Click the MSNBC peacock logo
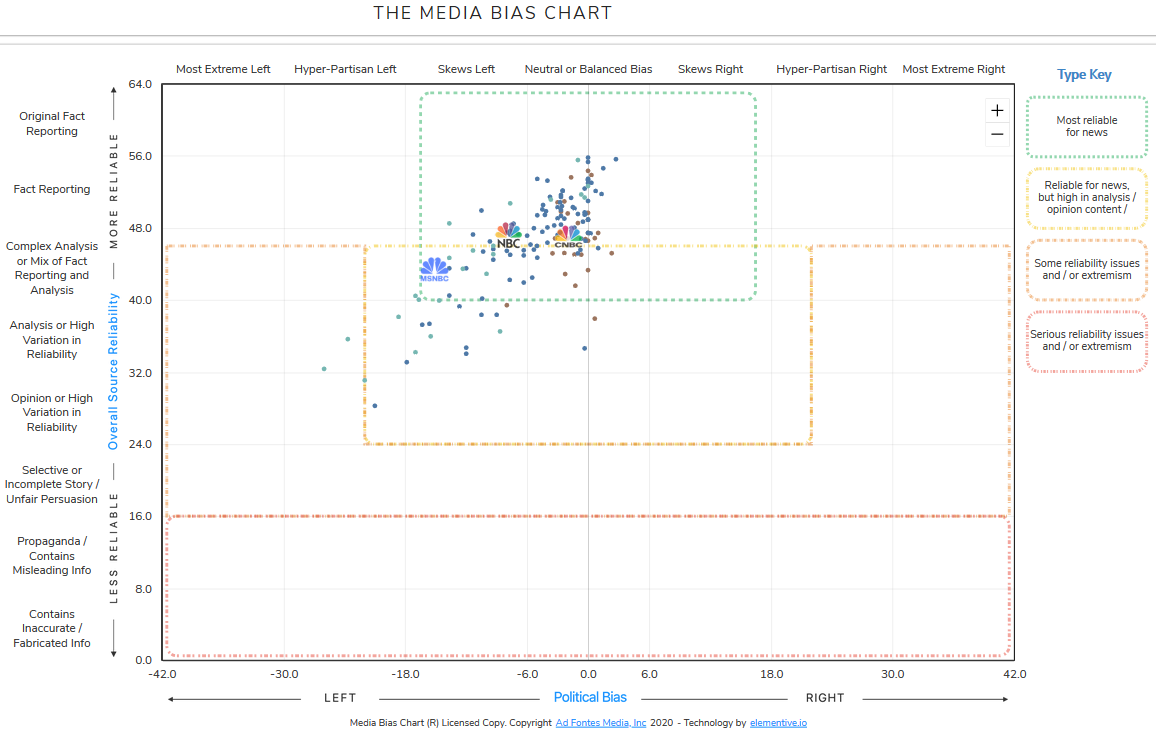 pyautogui.click(x=434, y=270)
